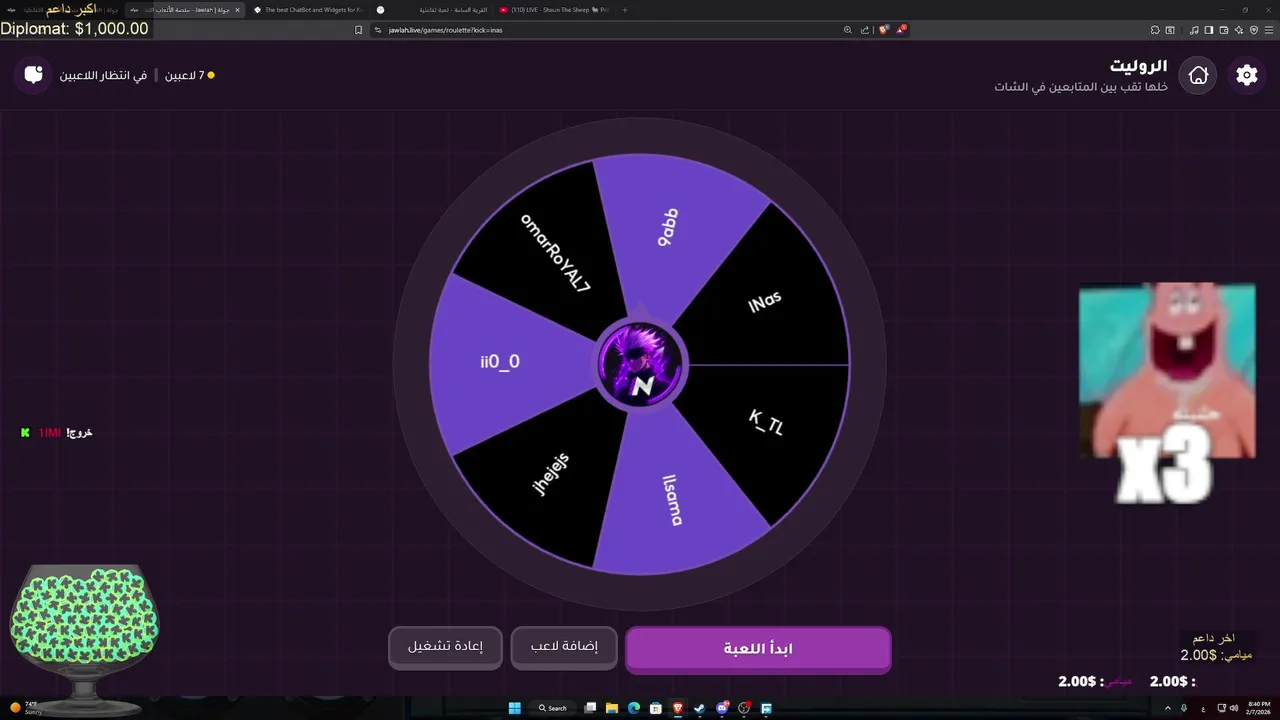Open Discord on taskbar

pyautogui.click(x=722, y=708)
